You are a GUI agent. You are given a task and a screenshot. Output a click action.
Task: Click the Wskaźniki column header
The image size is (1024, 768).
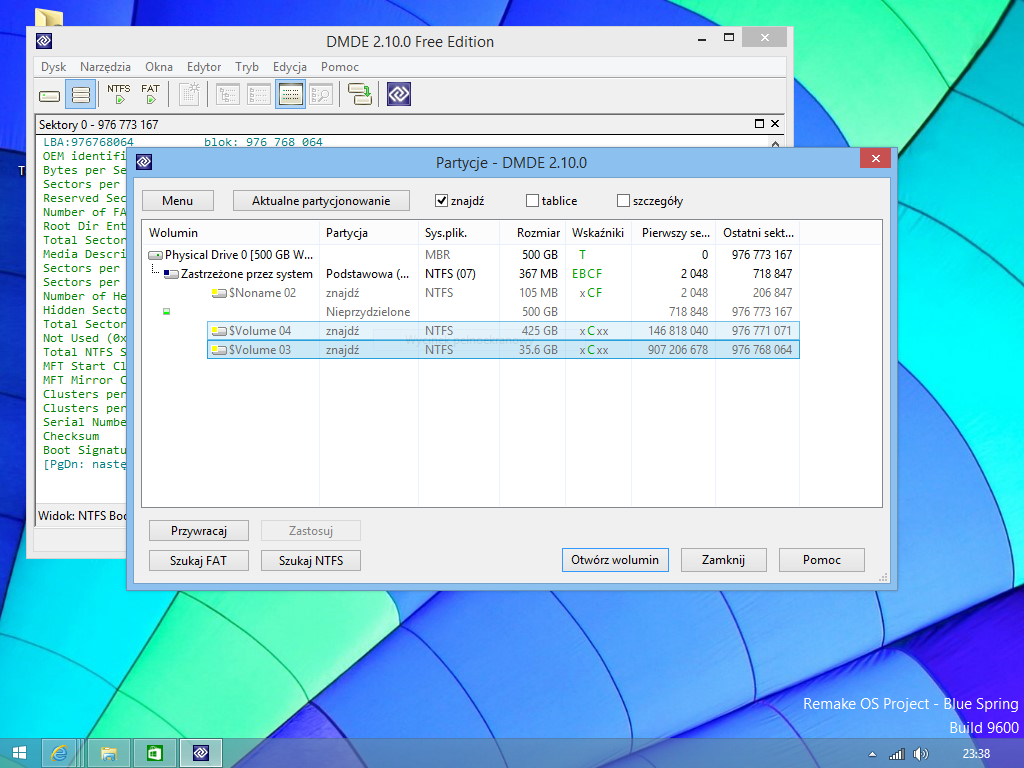598,233
